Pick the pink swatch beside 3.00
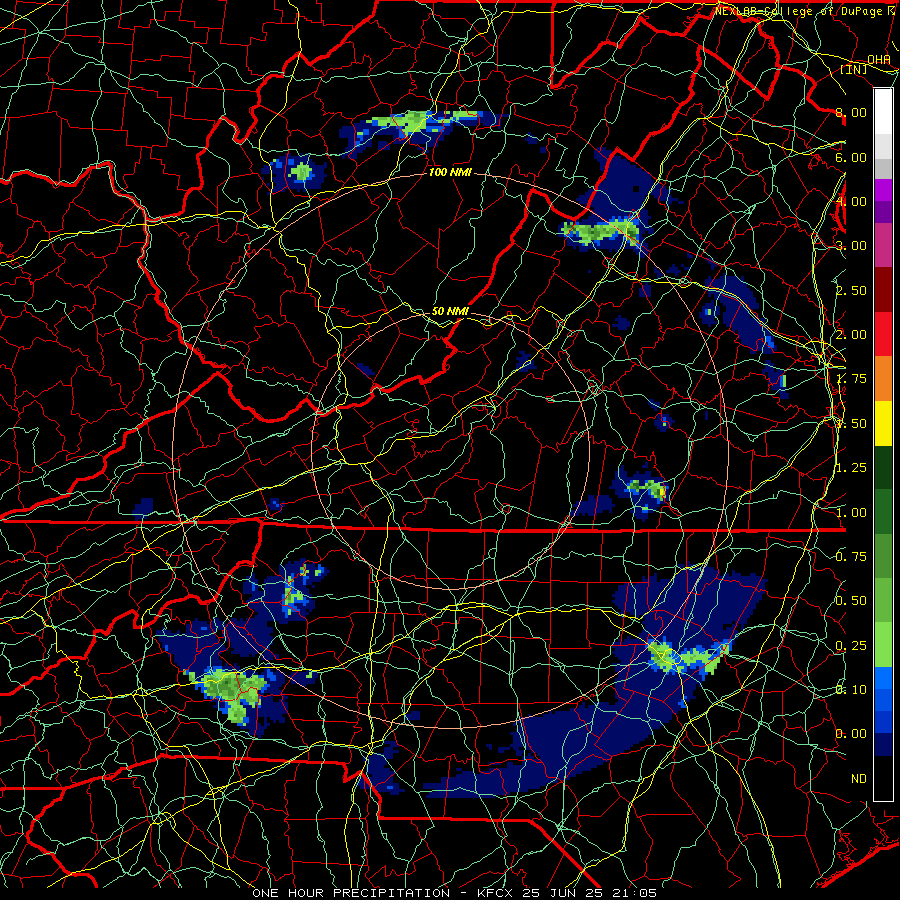 click(883, 246)
